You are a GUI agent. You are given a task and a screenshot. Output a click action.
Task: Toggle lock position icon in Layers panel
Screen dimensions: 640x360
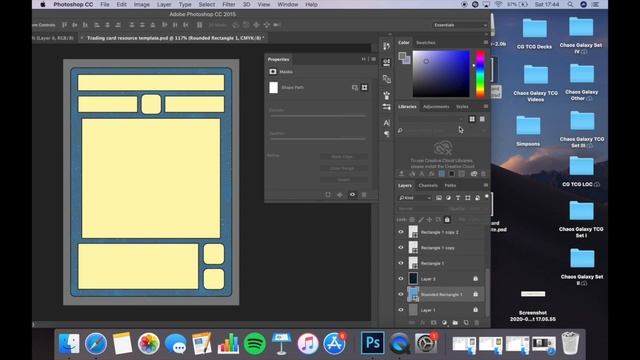click(429, 220)
